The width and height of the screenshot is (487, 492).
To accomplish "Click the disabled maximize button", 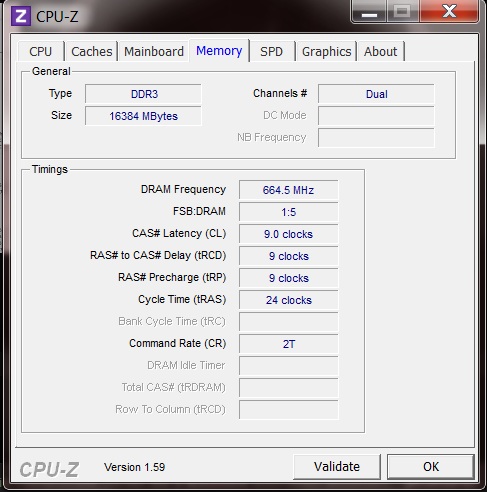I will 402,12.
